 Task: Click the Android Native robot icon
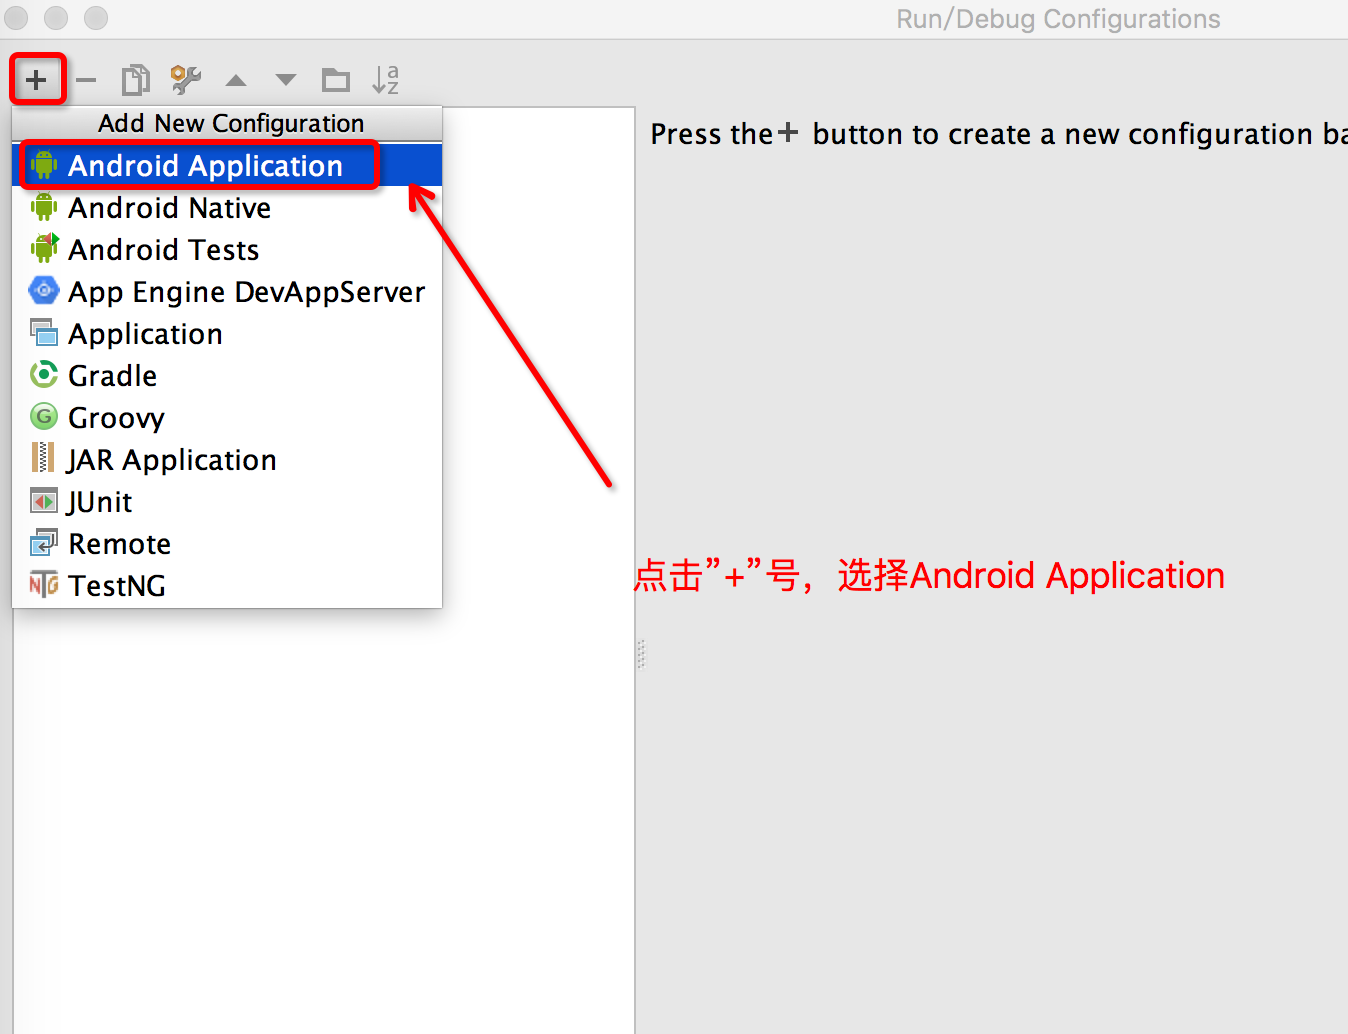(44, 207)
